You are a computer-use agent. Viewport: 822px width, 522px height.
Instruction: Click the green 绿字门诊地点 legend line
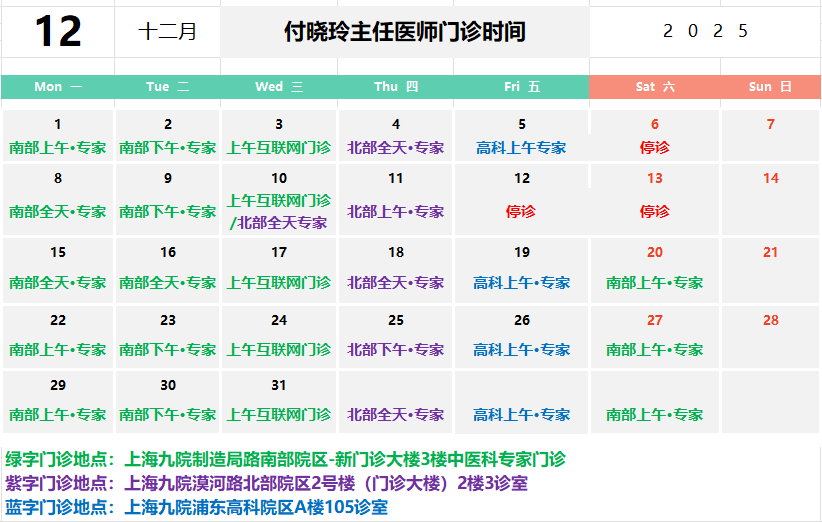(x=286, y=460)
